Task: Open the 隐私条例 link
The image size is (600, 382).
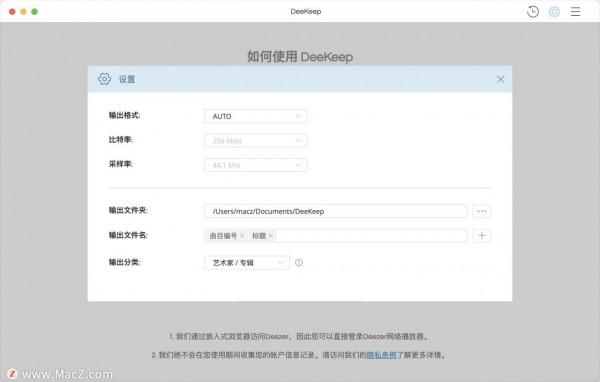Action: click(381, 355)
